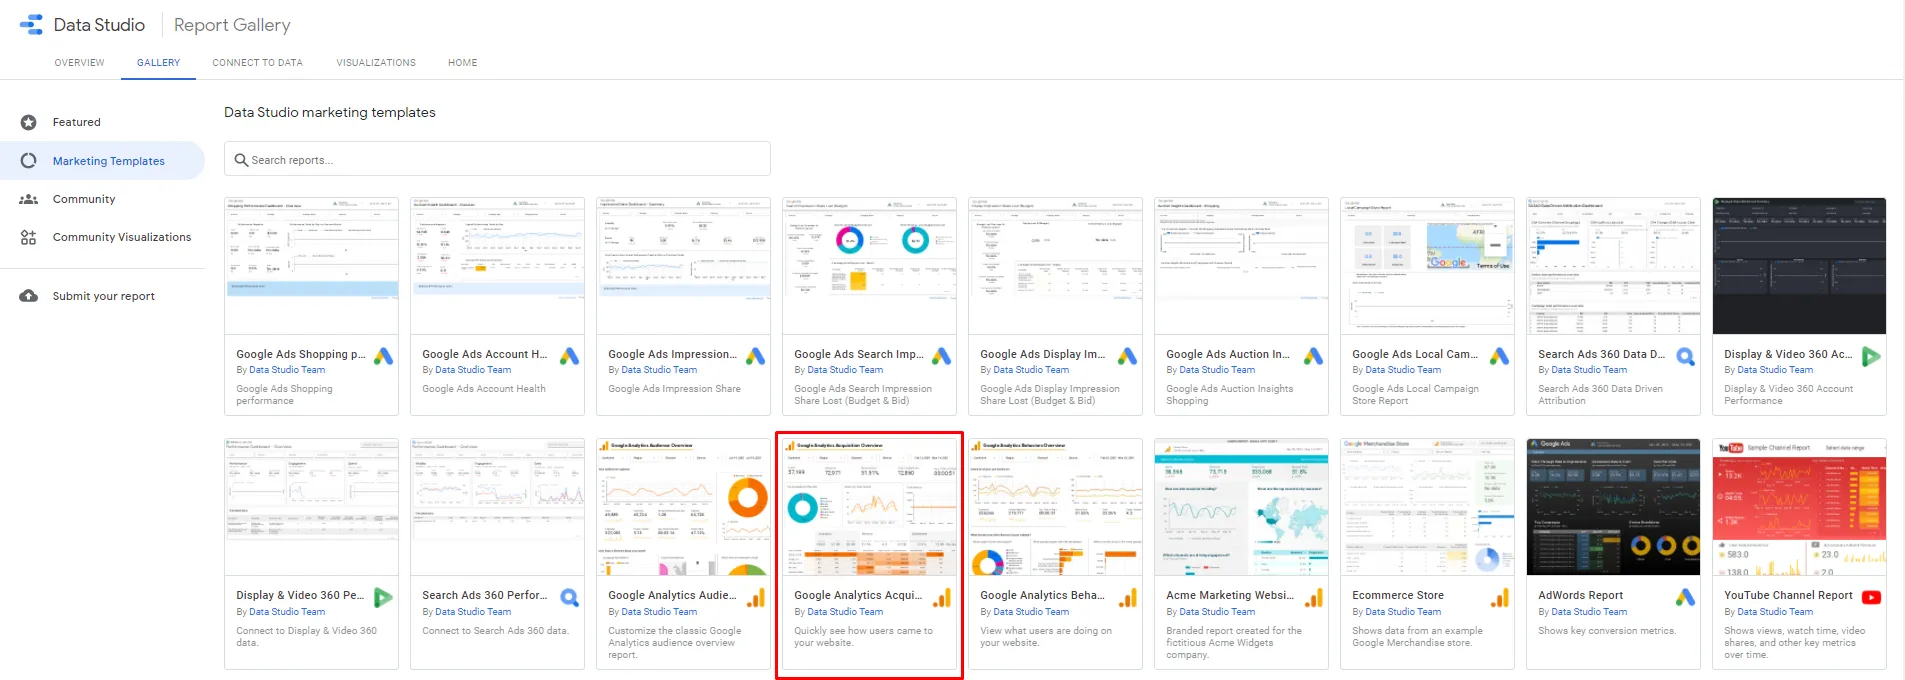Click the Ecommerce Store title
Screen dimensions: 1905x680
pos(1398,595)
